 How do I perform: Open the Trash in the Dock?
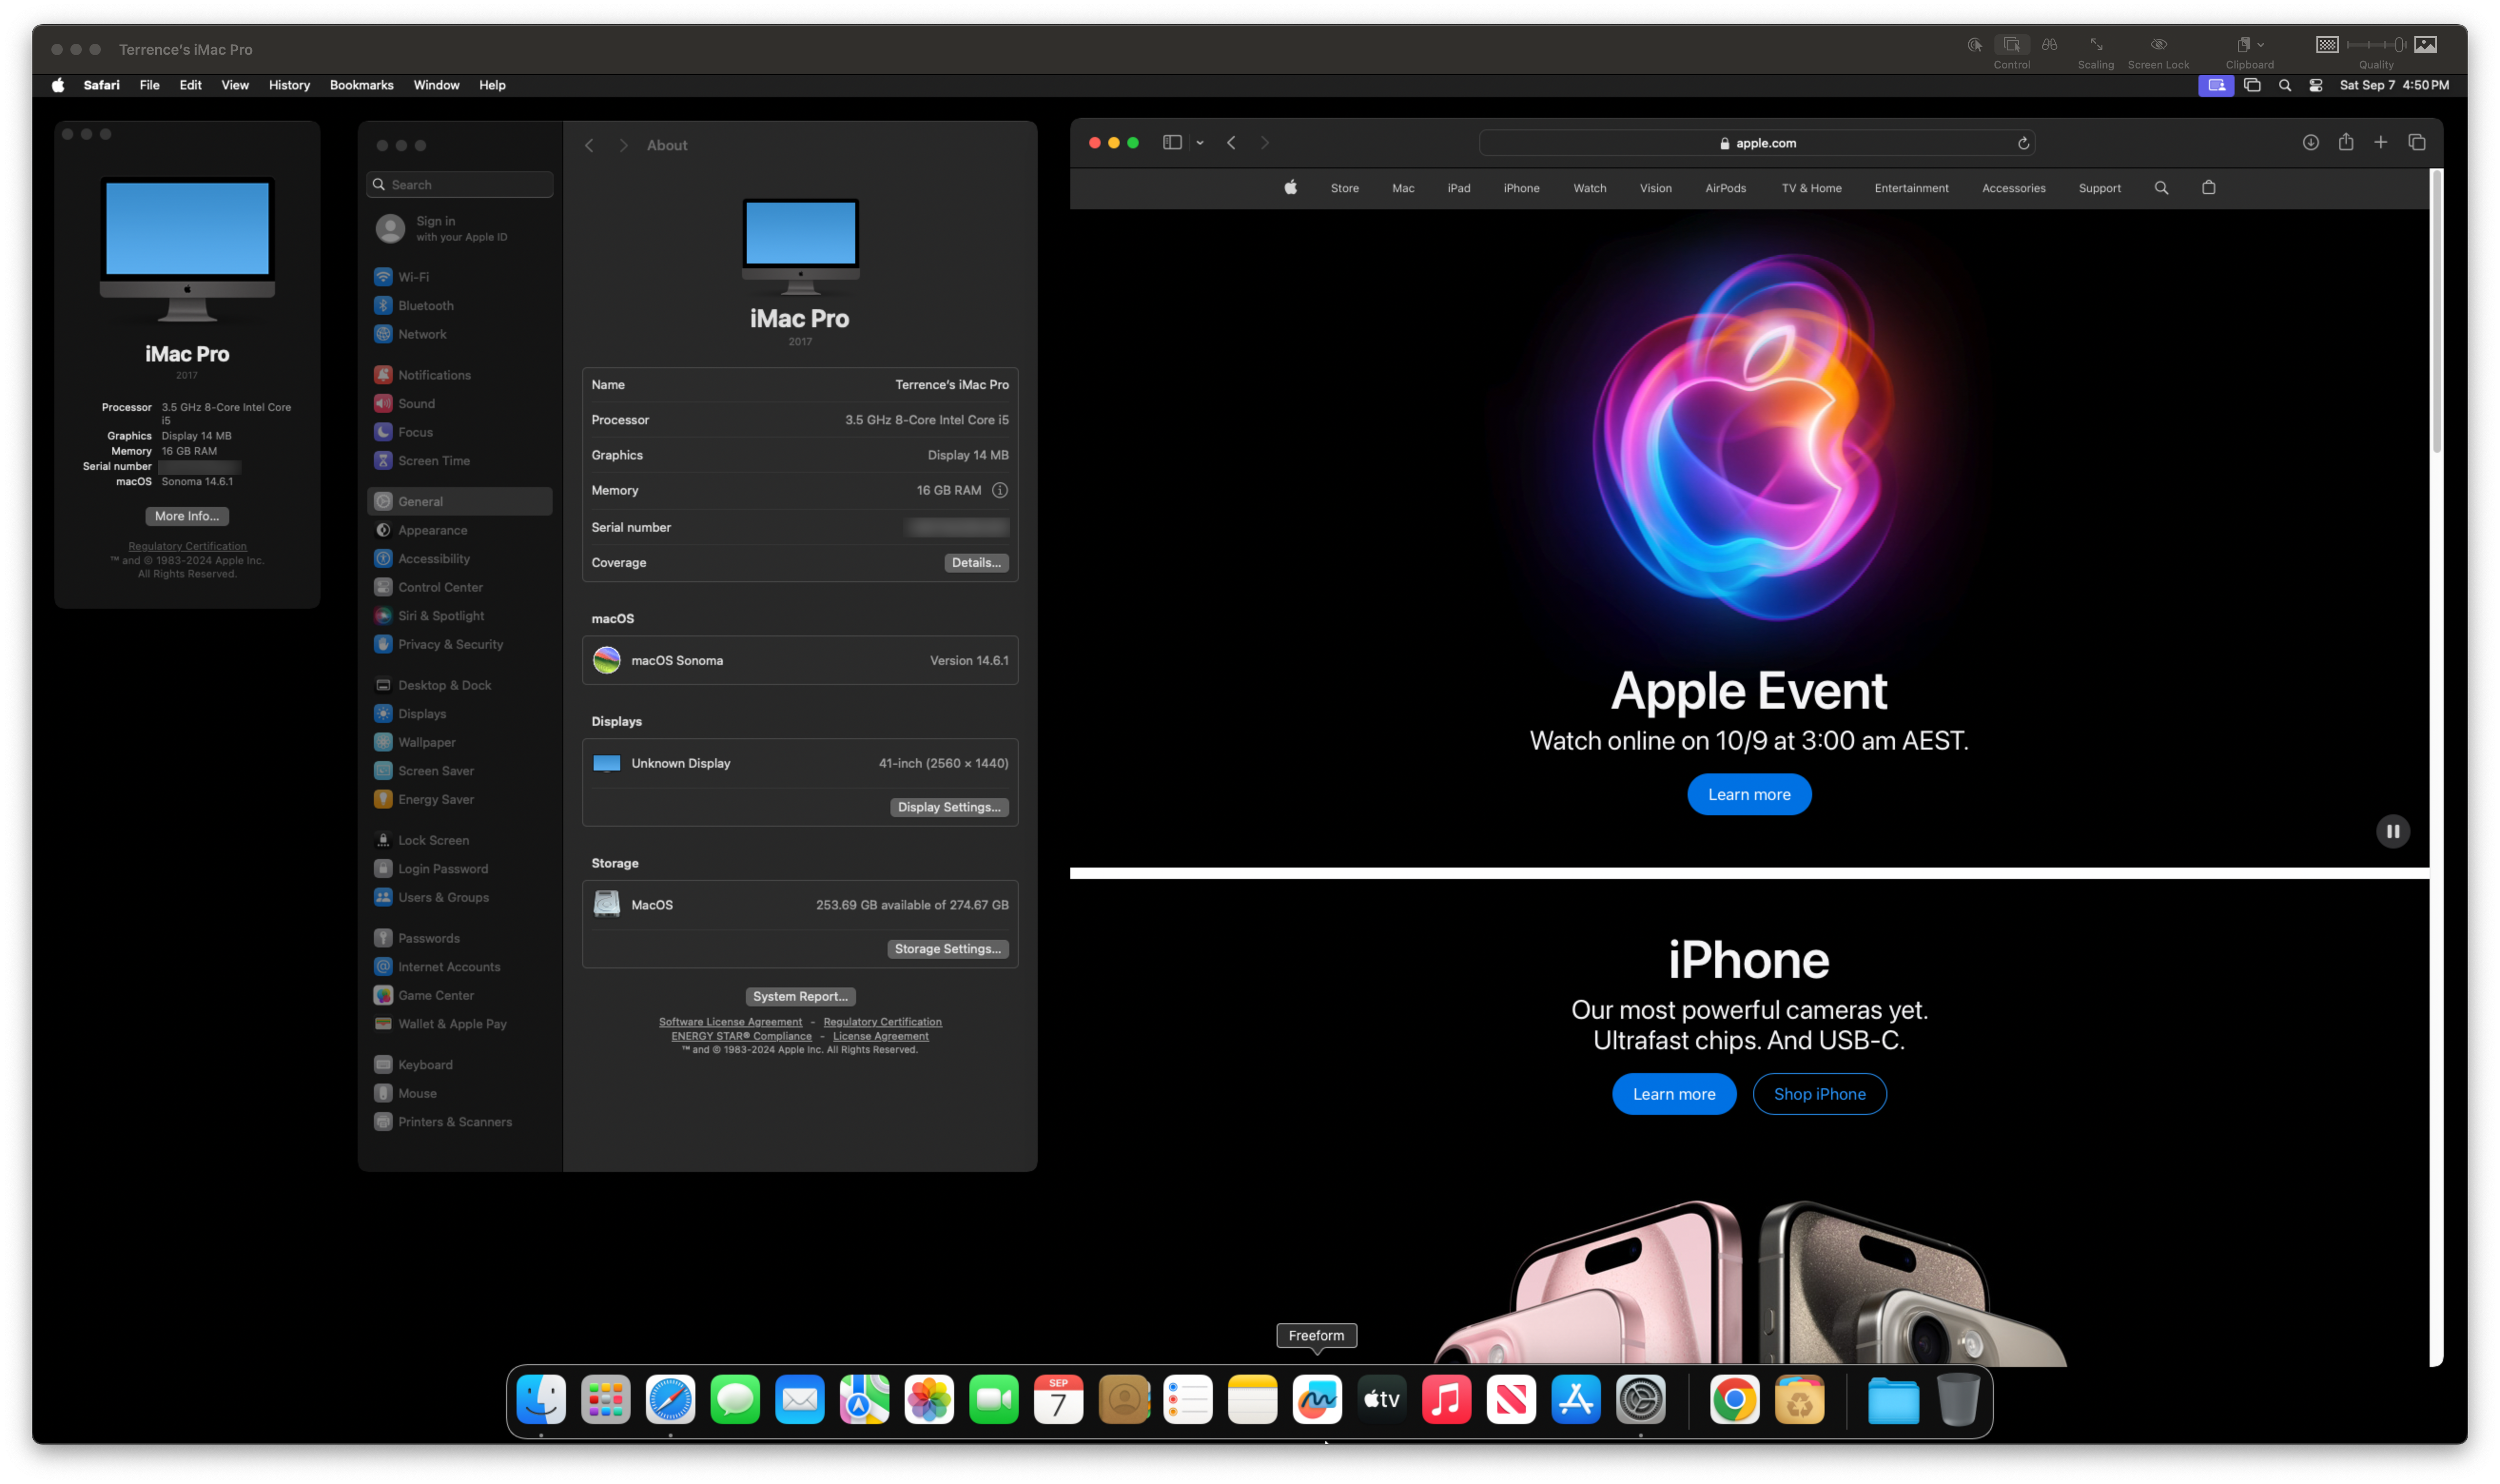tap(1958, 1400)
